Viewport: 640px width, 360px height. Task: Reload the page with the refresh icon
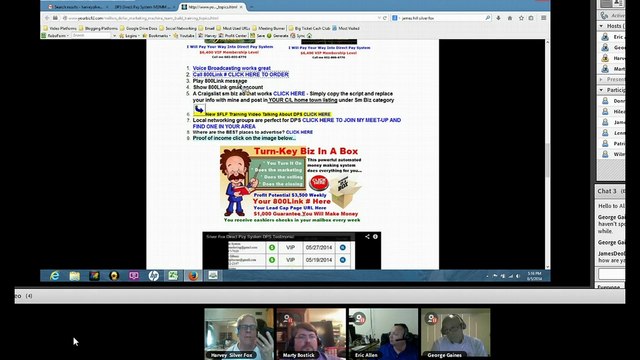385,18
